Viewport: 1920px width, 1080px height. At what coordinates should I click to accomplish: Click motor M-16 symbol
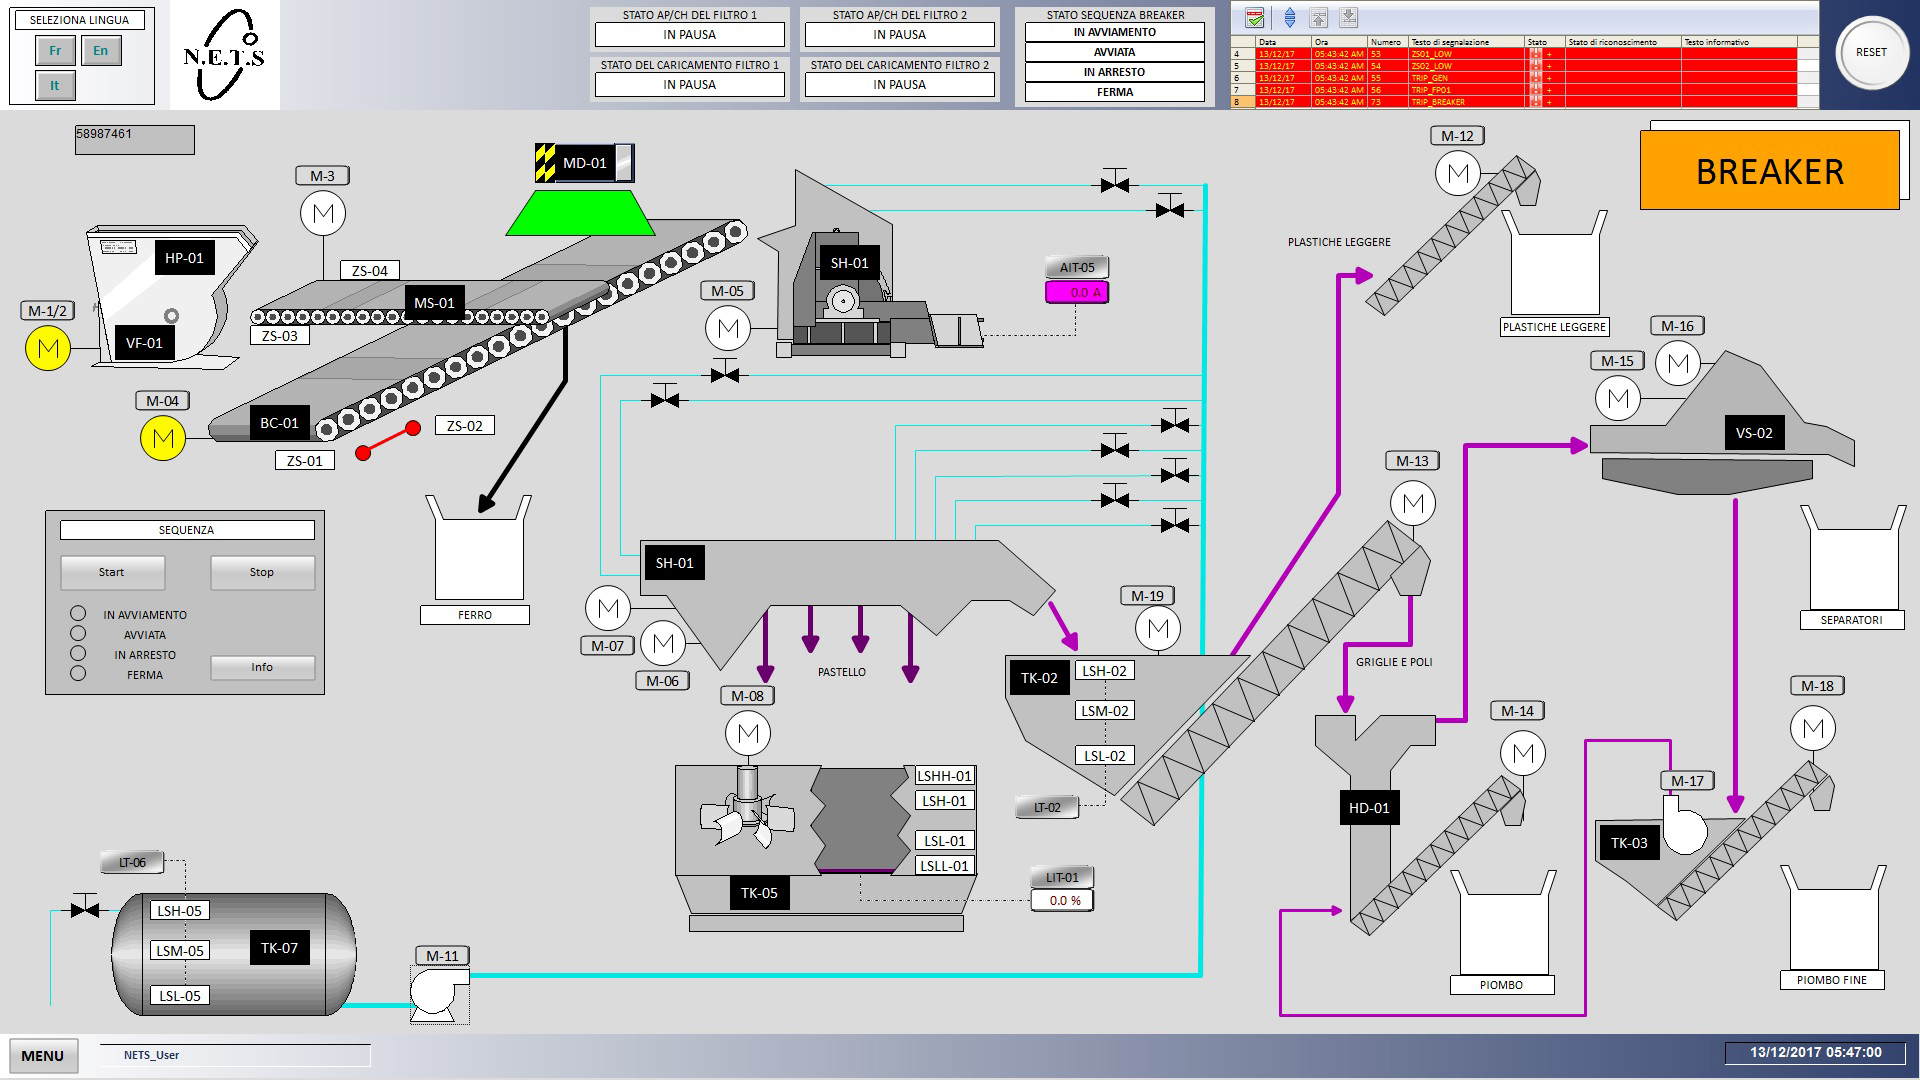tap(1678, 363)
